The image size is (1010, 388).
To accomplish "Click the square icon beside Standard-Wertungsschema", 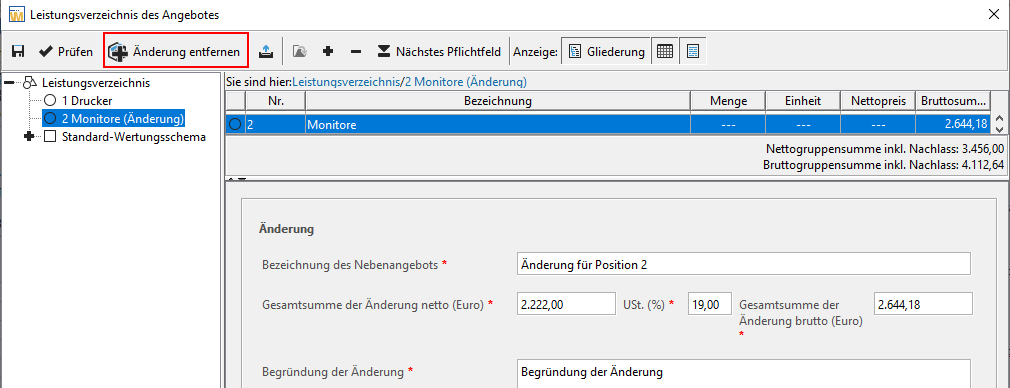I will pos(50,137).
